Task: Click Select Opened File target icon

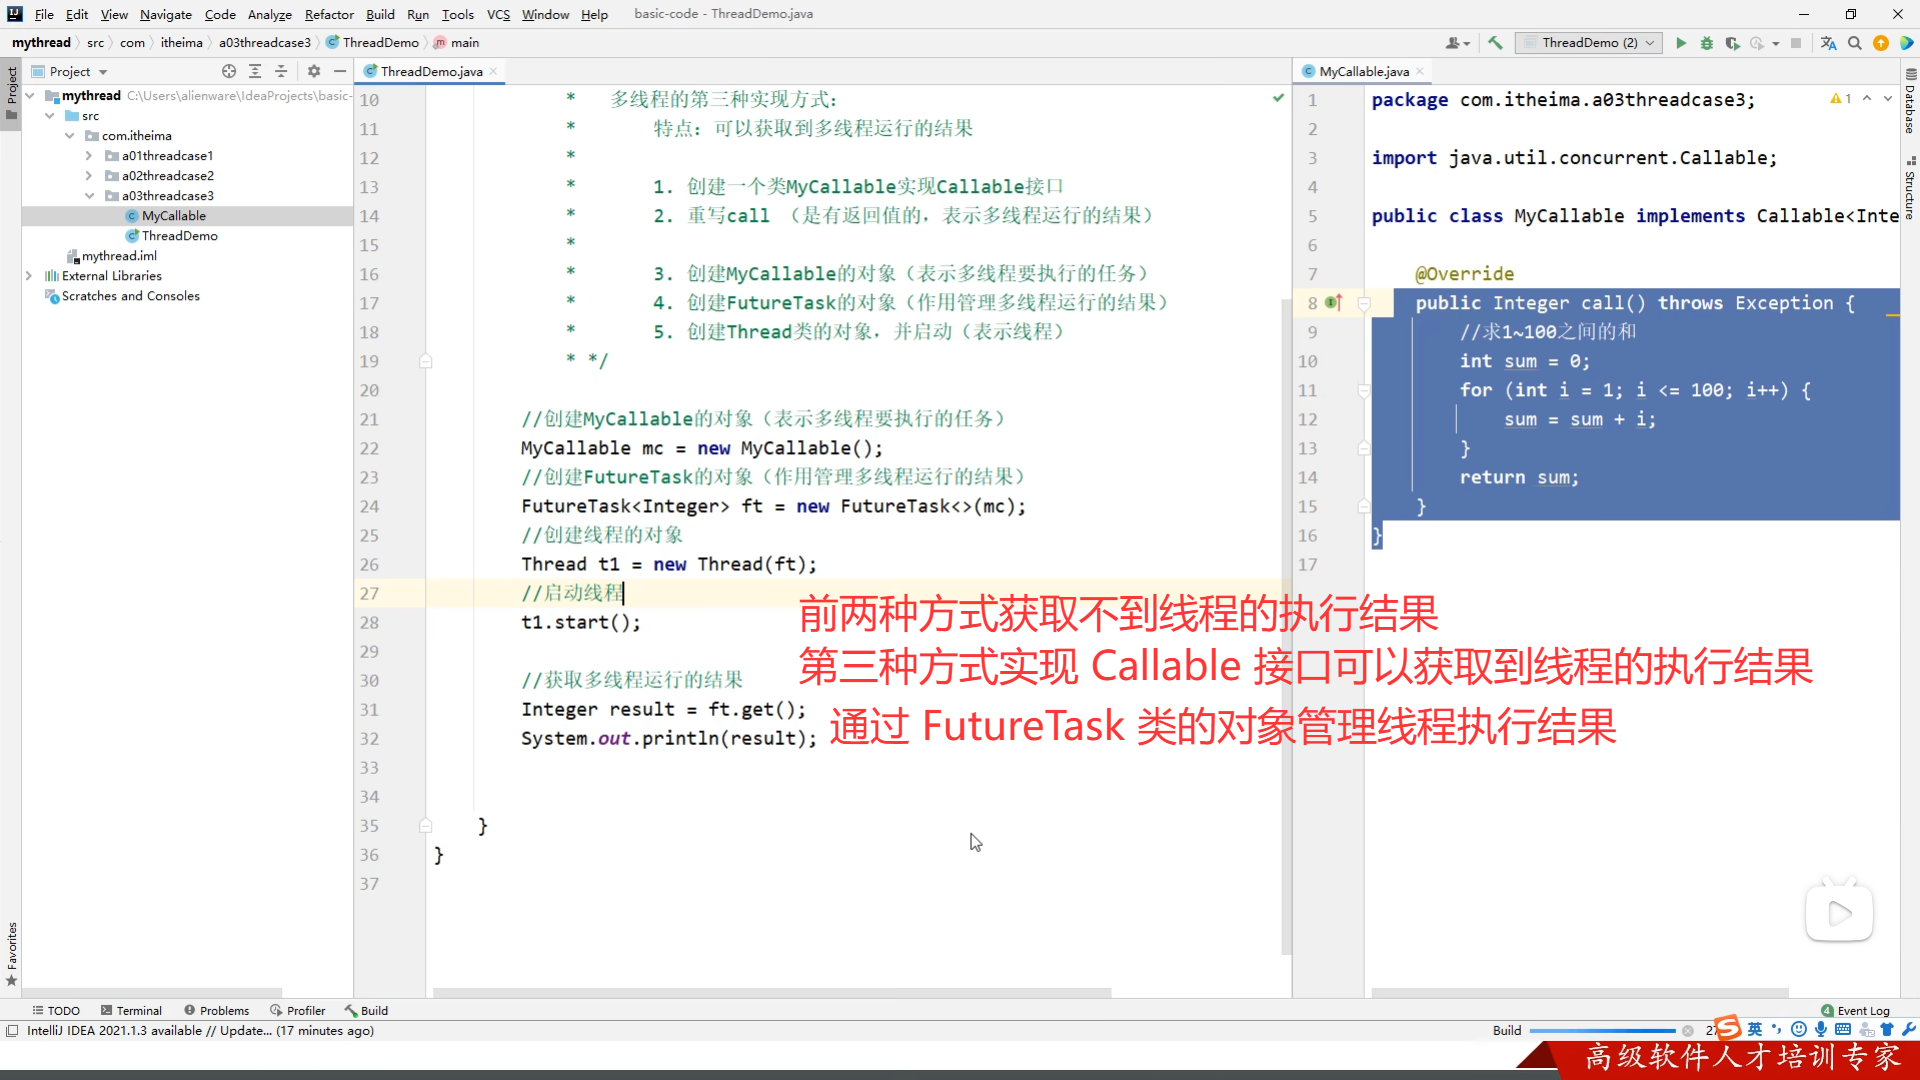Action: pyautogui.click(x=229, y=71)
